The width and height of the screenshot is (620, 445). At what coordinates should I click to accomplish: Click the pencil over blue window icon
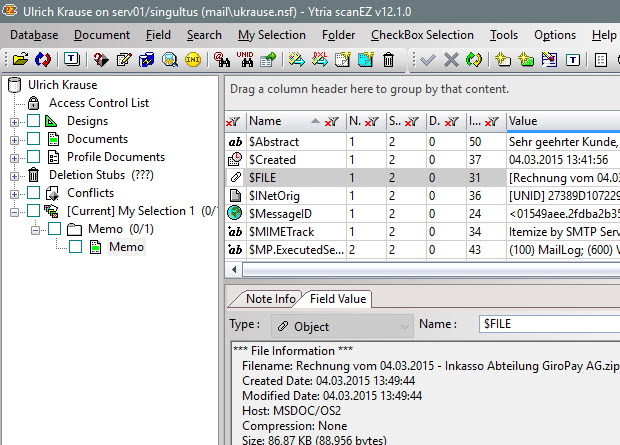click(x=549, y=60)
